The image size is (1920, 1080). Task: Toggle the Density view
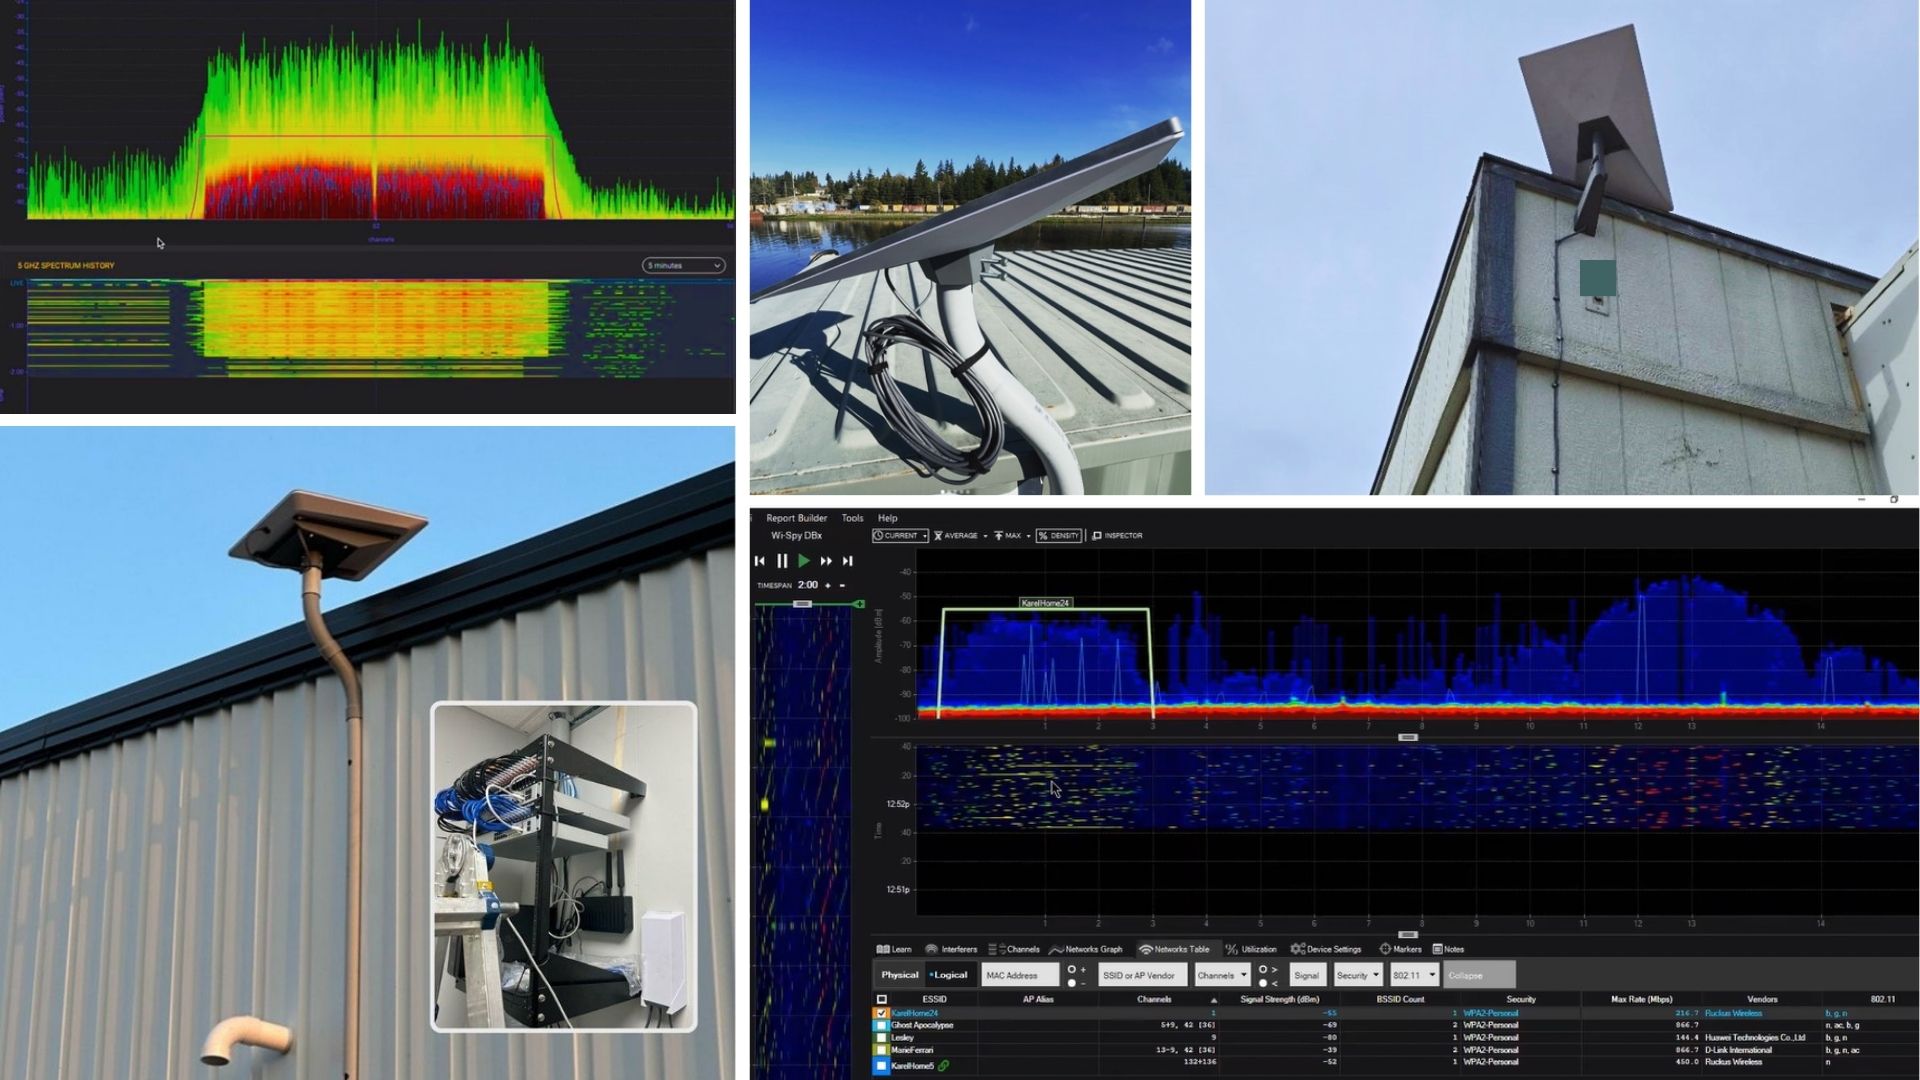(x=1059, y=536)
